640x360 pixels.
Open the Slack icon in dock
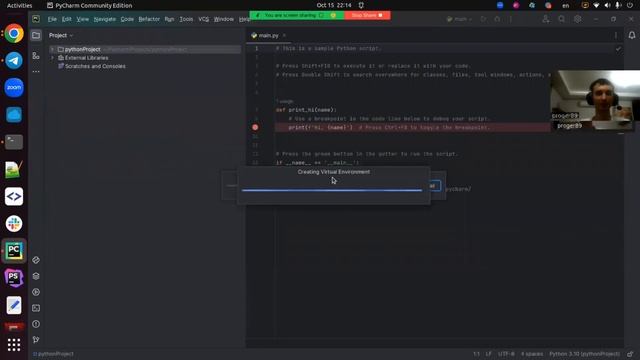(x=14, y=224)
